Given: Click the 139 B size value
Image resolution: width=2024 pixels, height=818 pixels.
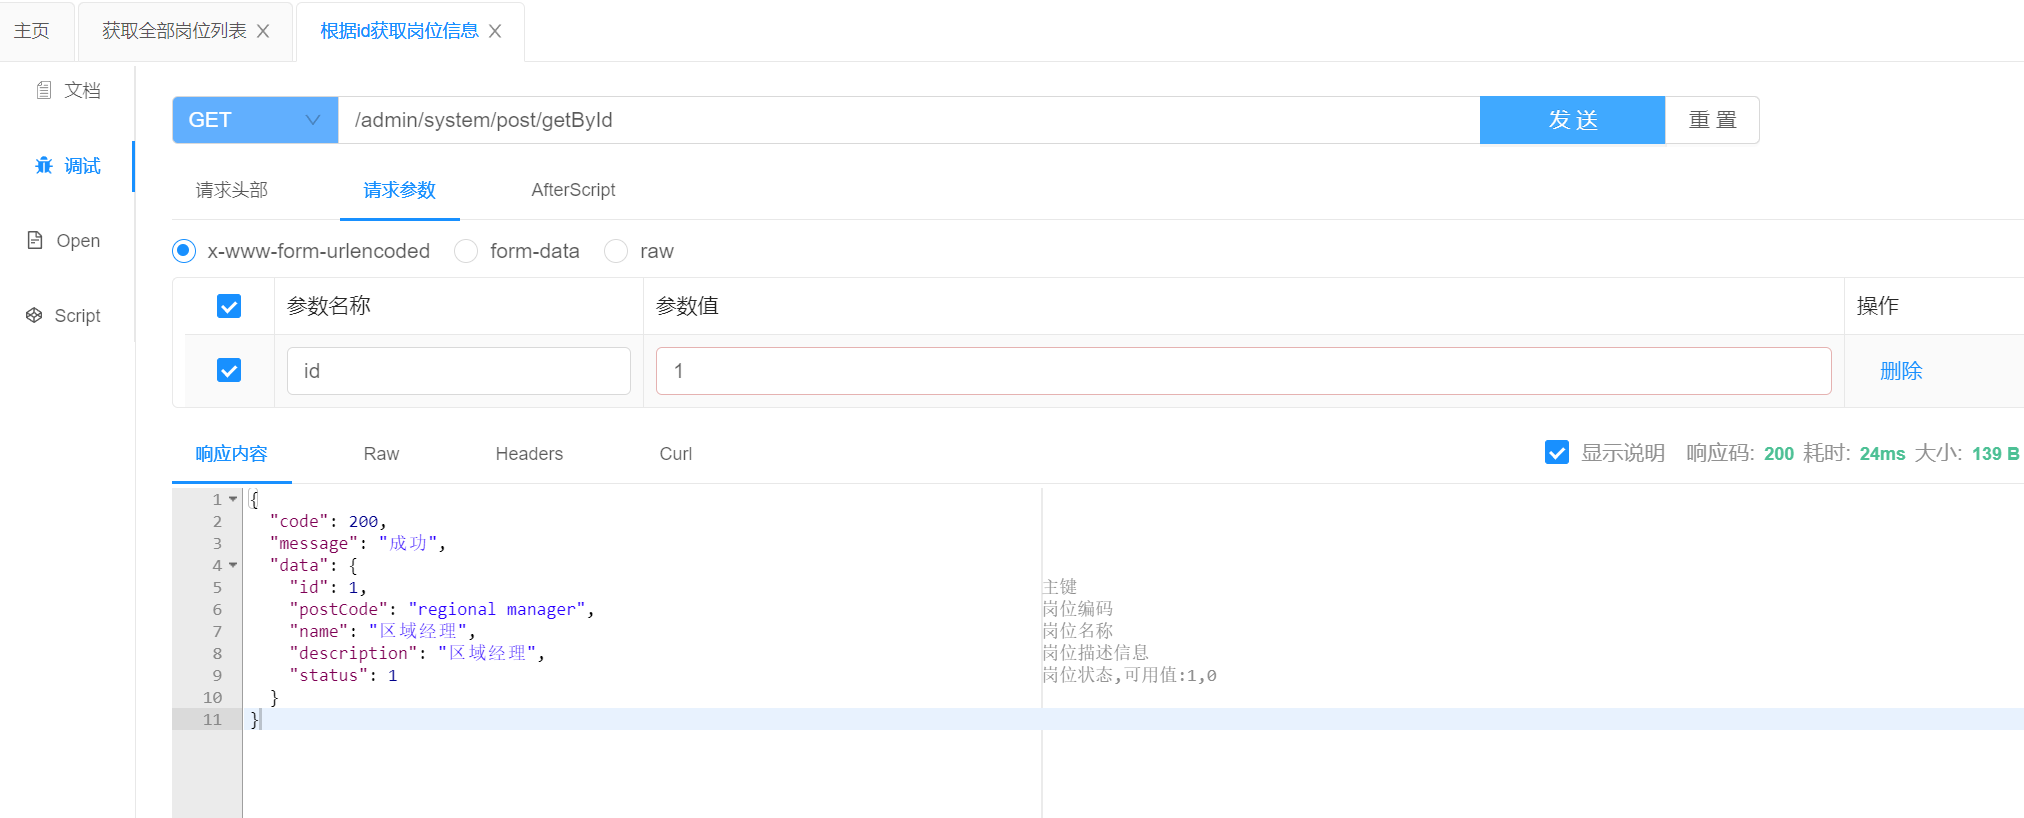Looking at the screenshot, I should (1995, 453).
